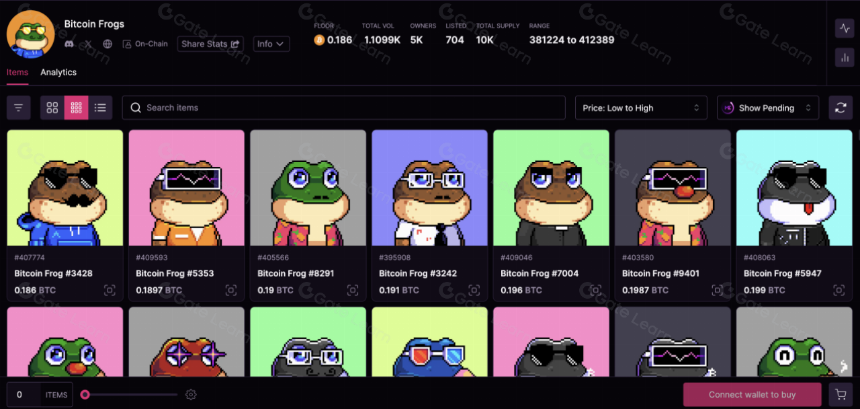This screenshot has height=409, width=860.
Task: Click the On-Chain indicator
Action: pyautogui.click(x=145, y=44)
